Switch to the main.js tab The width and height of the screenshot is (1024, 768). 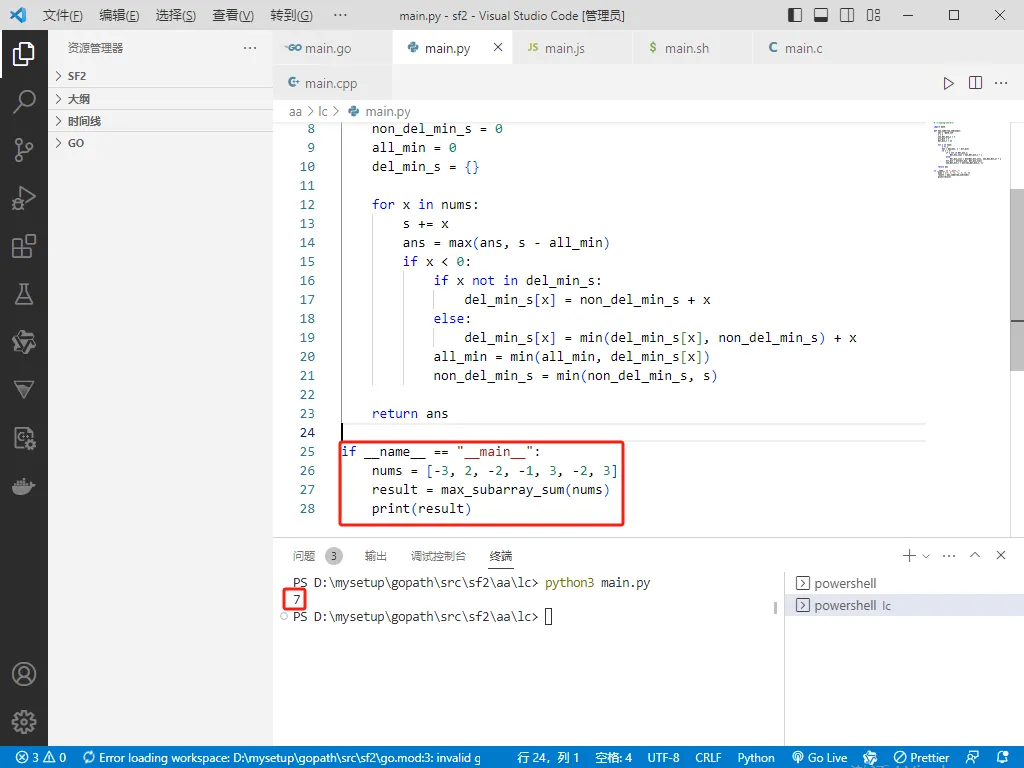tap(572, 48)
